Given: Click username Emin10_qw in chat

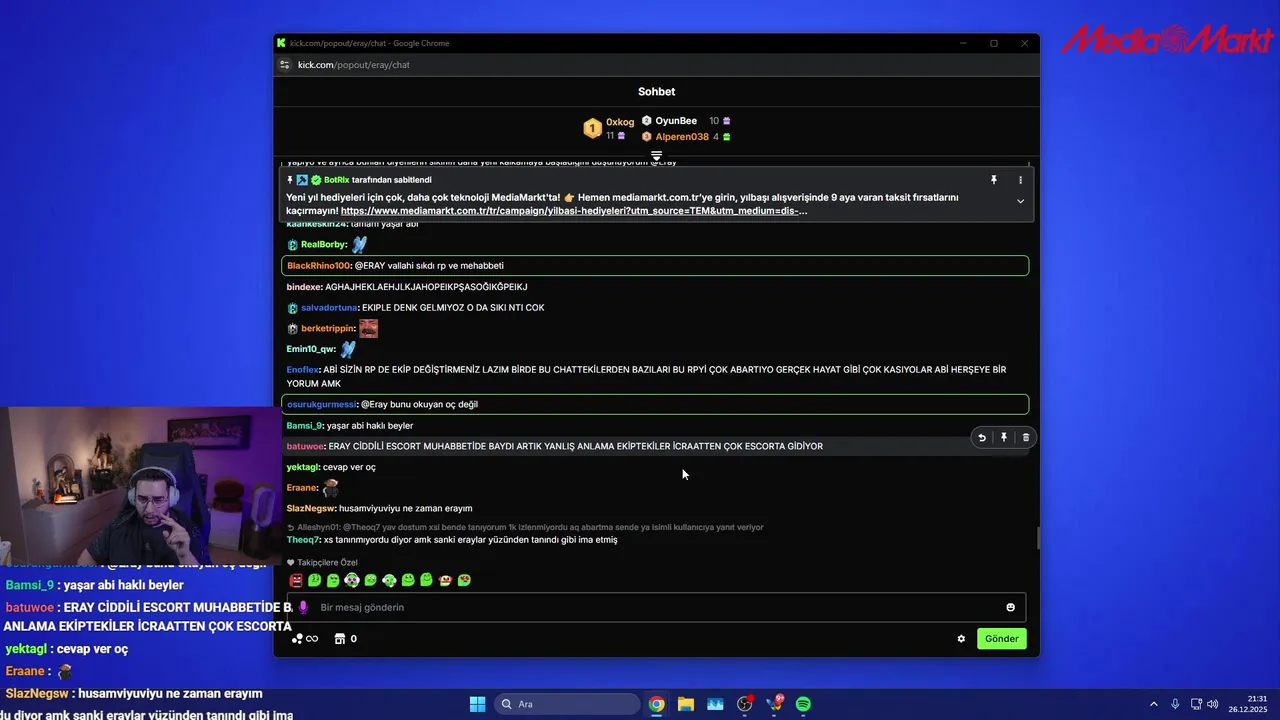Looking at the screenshot, I should coord(311,350).
